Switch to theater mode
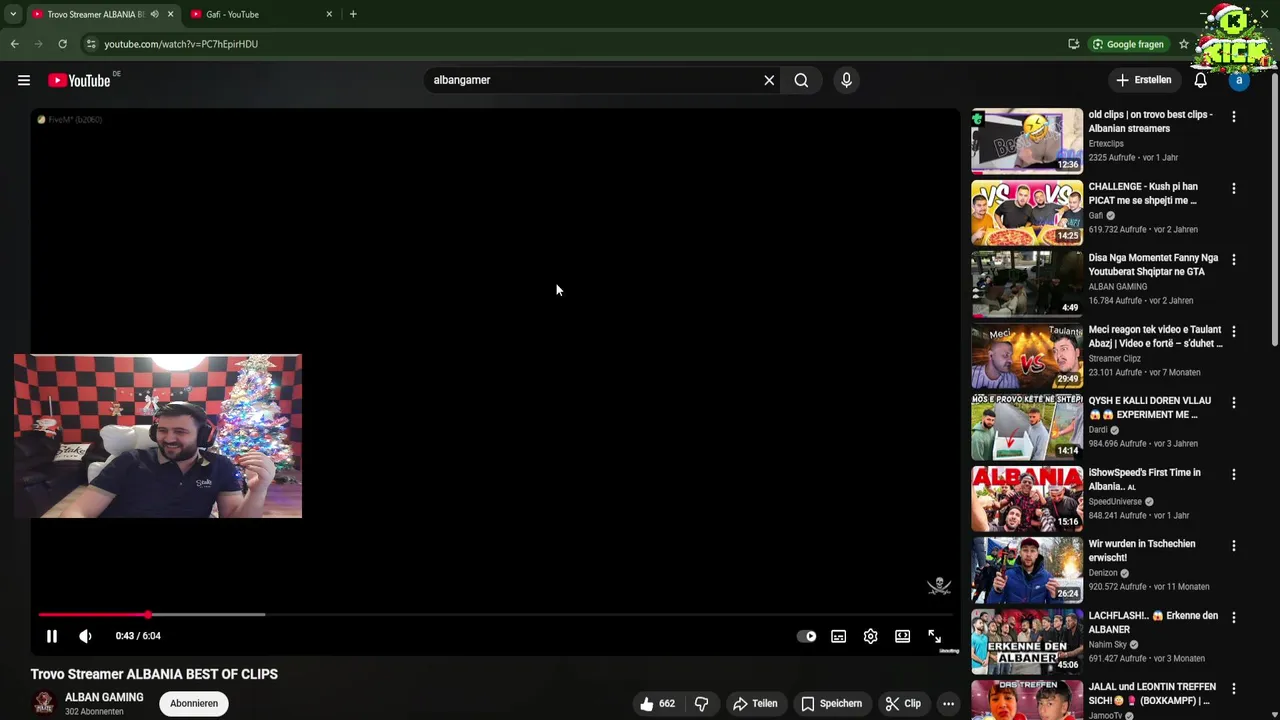 (x=902, y=636)
